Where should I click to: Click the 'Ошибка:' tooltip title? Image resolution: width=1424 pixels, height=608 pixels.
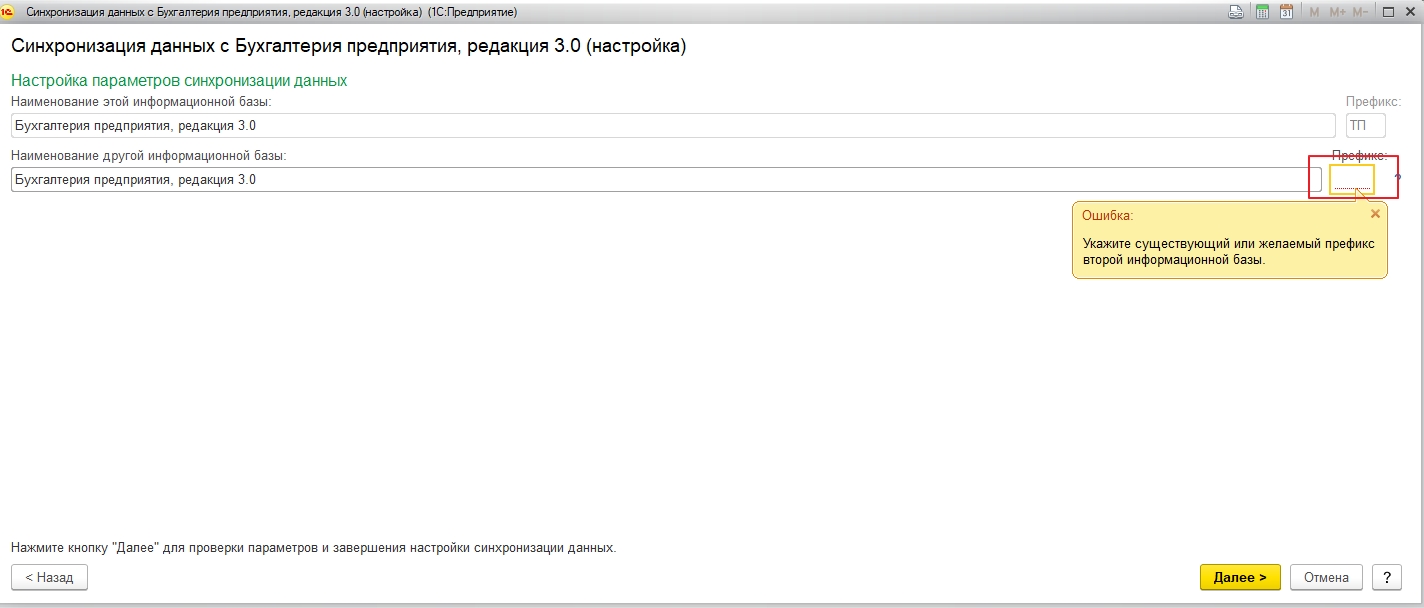click(x=1108, y=215)
